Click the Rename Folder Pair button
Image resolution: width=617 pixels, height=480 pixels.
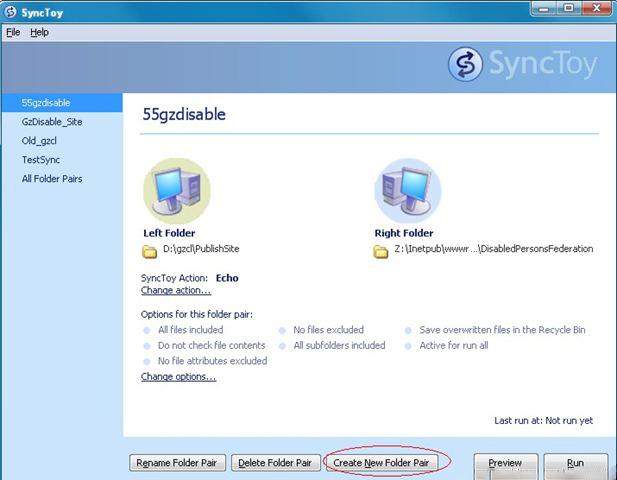point(177,463)
